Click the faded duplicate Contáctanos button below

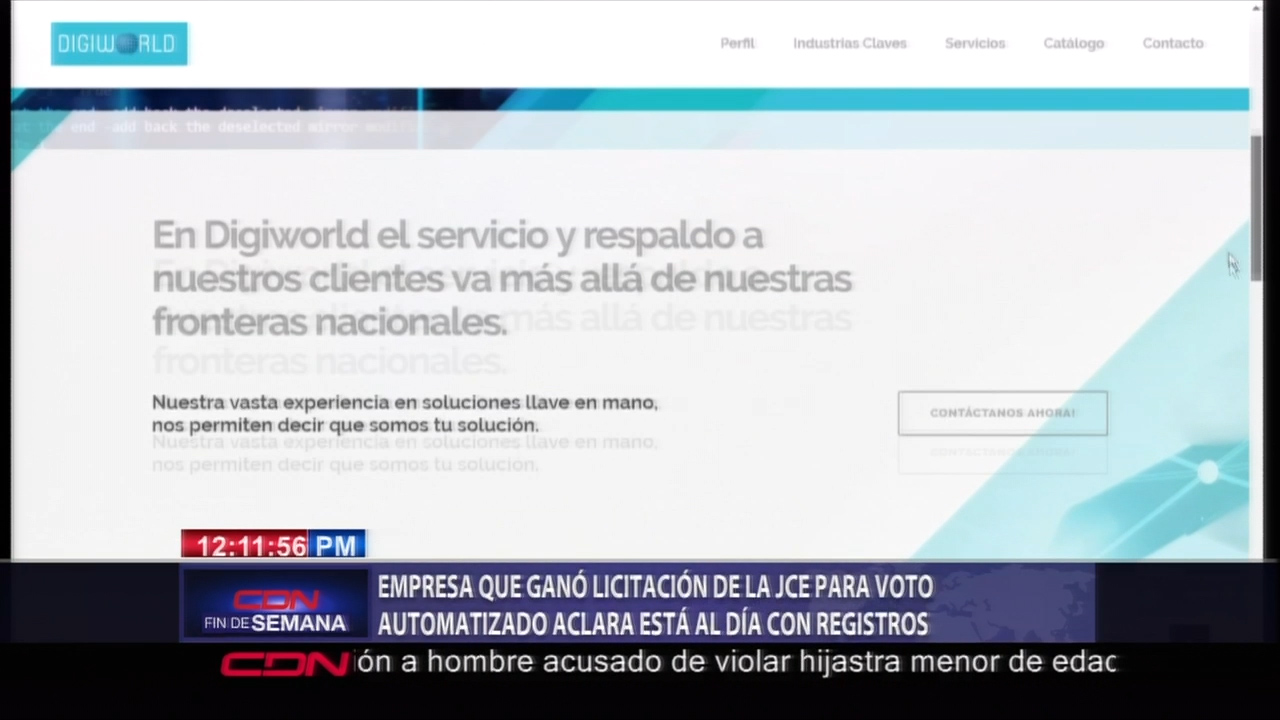point(1002,452)
